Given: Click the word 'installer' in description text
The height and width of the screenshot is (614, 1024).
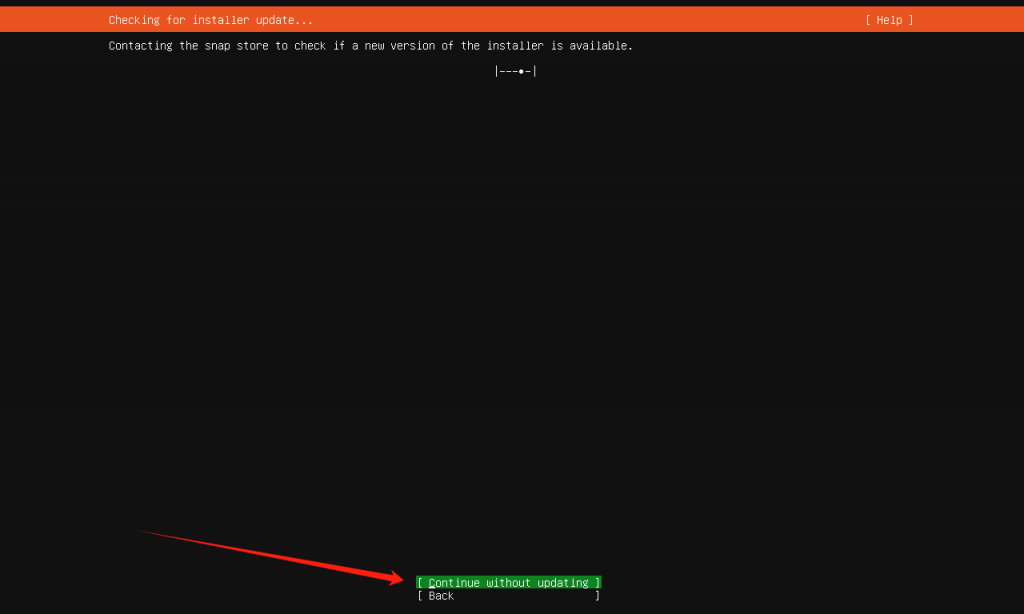Looking at the screenshot, I should (x=514, y=46).
